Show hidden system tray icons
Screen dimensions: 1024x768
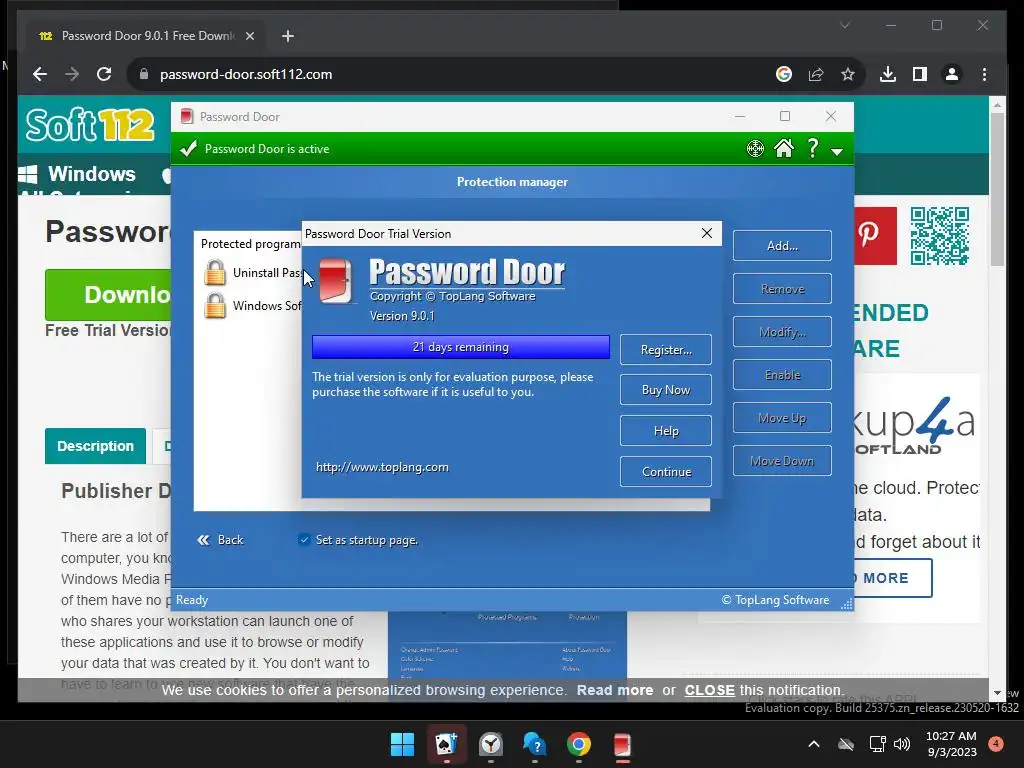pos(814,744)
